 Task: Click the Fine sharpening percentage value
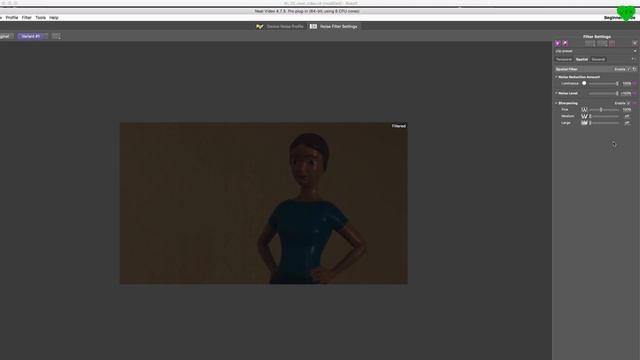click(627, 110)
